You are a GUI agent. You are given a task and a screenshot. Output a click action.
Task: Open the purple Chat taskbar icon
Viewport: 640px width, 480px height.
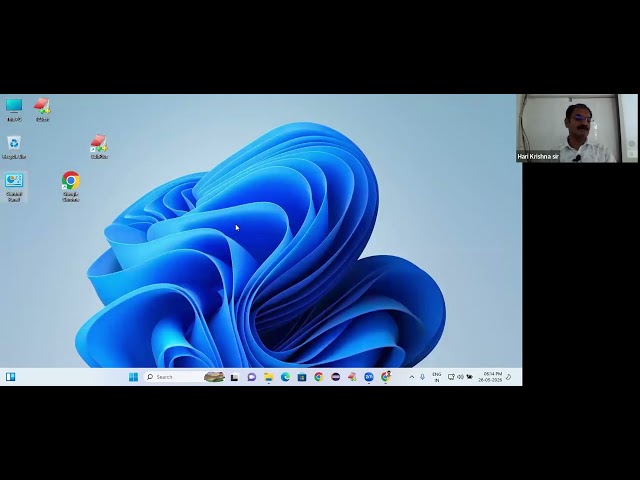[251, 377]
